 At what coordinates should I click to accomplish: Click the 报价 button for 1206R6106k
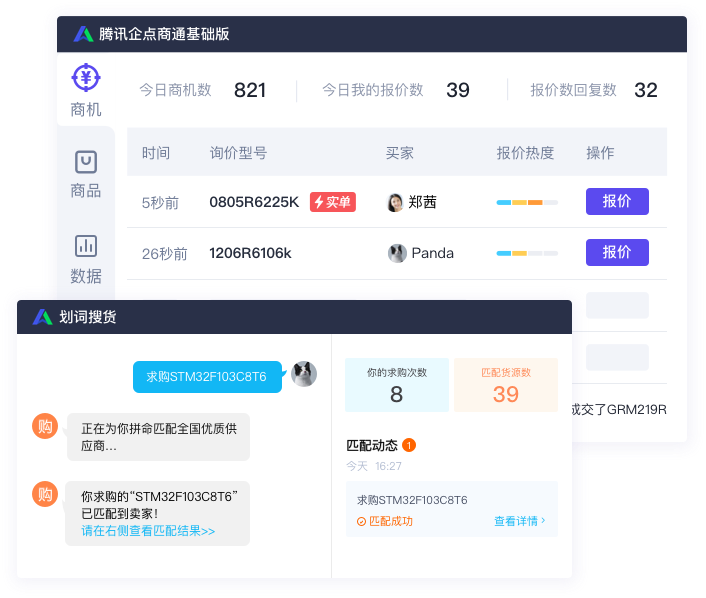[x=617, y=252]
